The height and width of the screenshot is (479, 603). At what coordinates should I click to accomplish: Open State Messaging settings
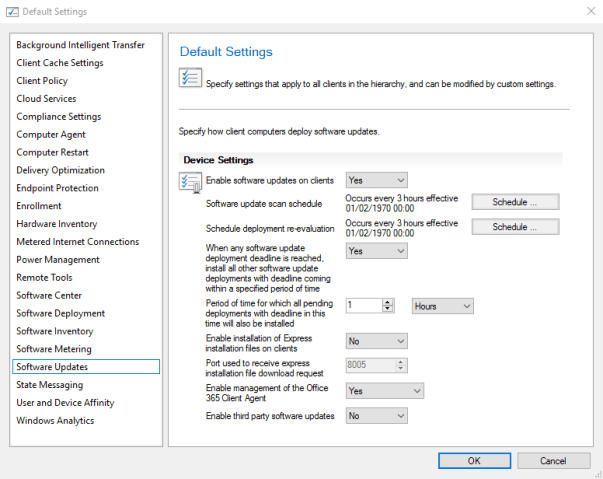pyautogui.click(x=50, y=385)
